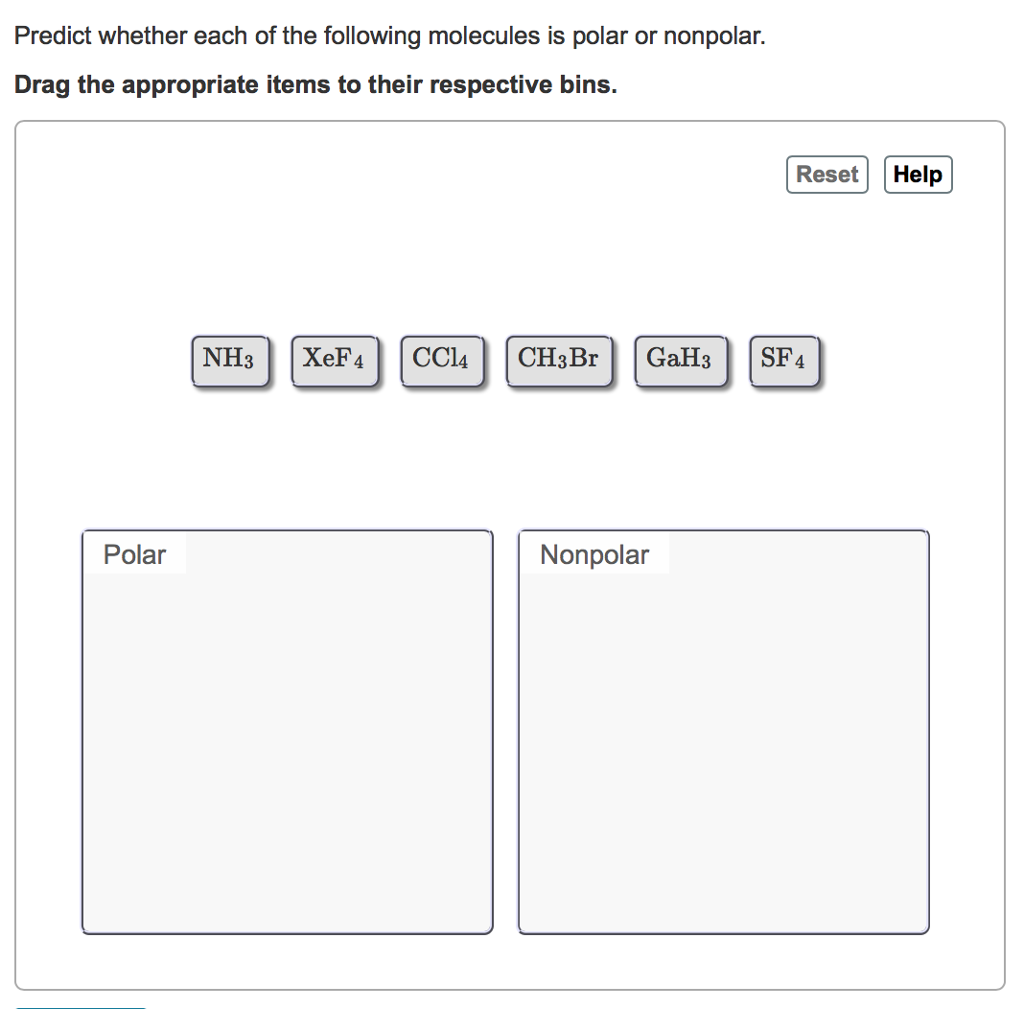Screen dimensions: 1024x1009
Task: Click the Nonpolar bin label
Action: (x=594, y=554)
